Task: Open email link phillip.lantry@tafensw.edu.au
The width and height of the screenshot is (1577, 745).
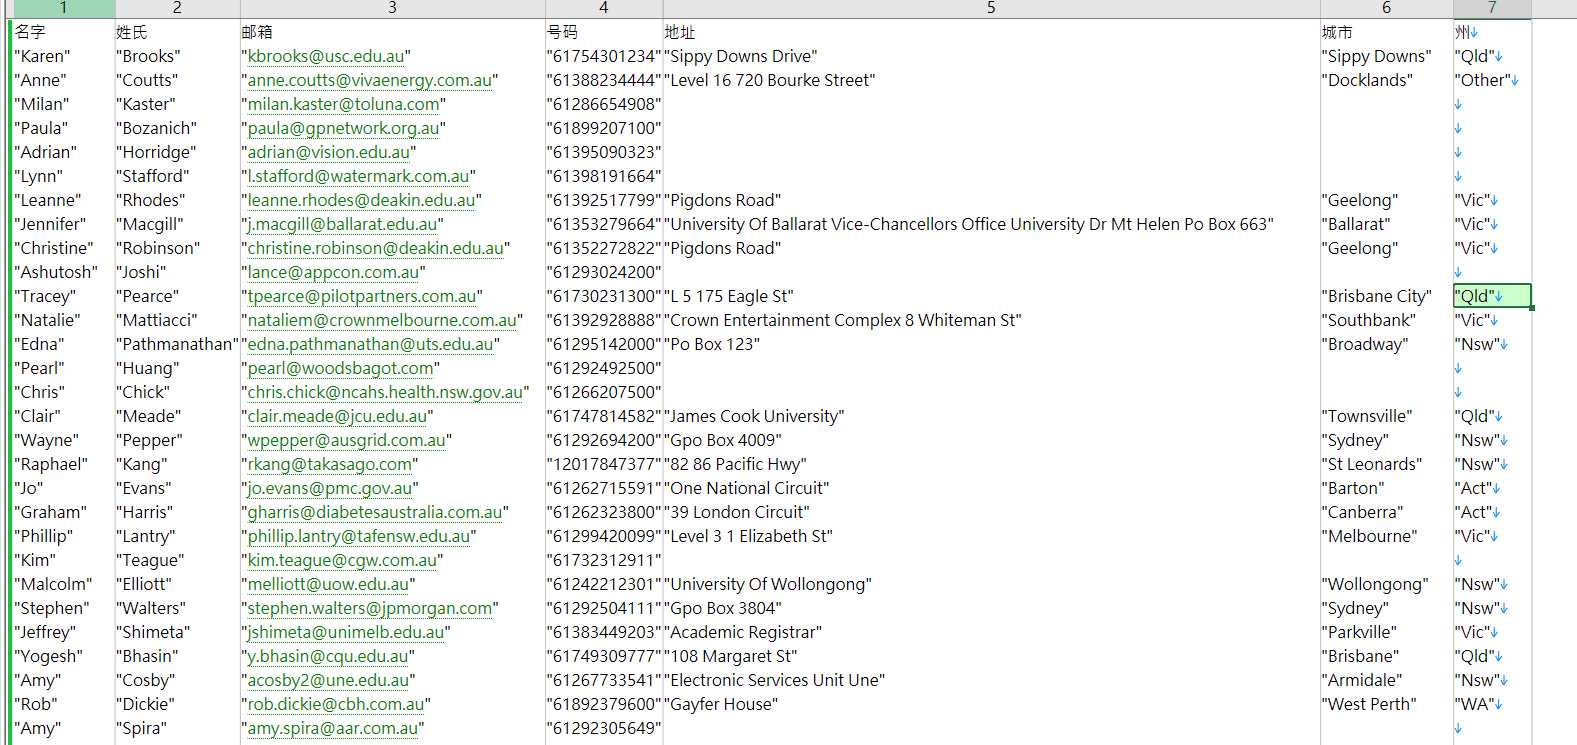Action: pos(358,536)
